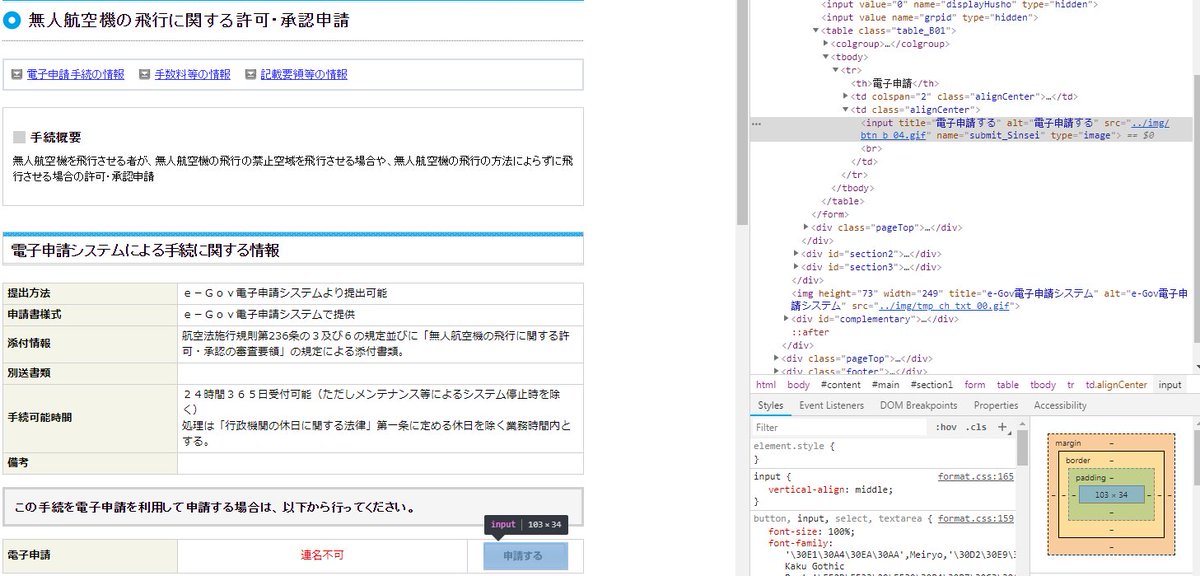The height and width of the screenshot is (576, 1200).
Task: Click the arrow icon beside 手数料等の情報
Action: pos(145,74)
